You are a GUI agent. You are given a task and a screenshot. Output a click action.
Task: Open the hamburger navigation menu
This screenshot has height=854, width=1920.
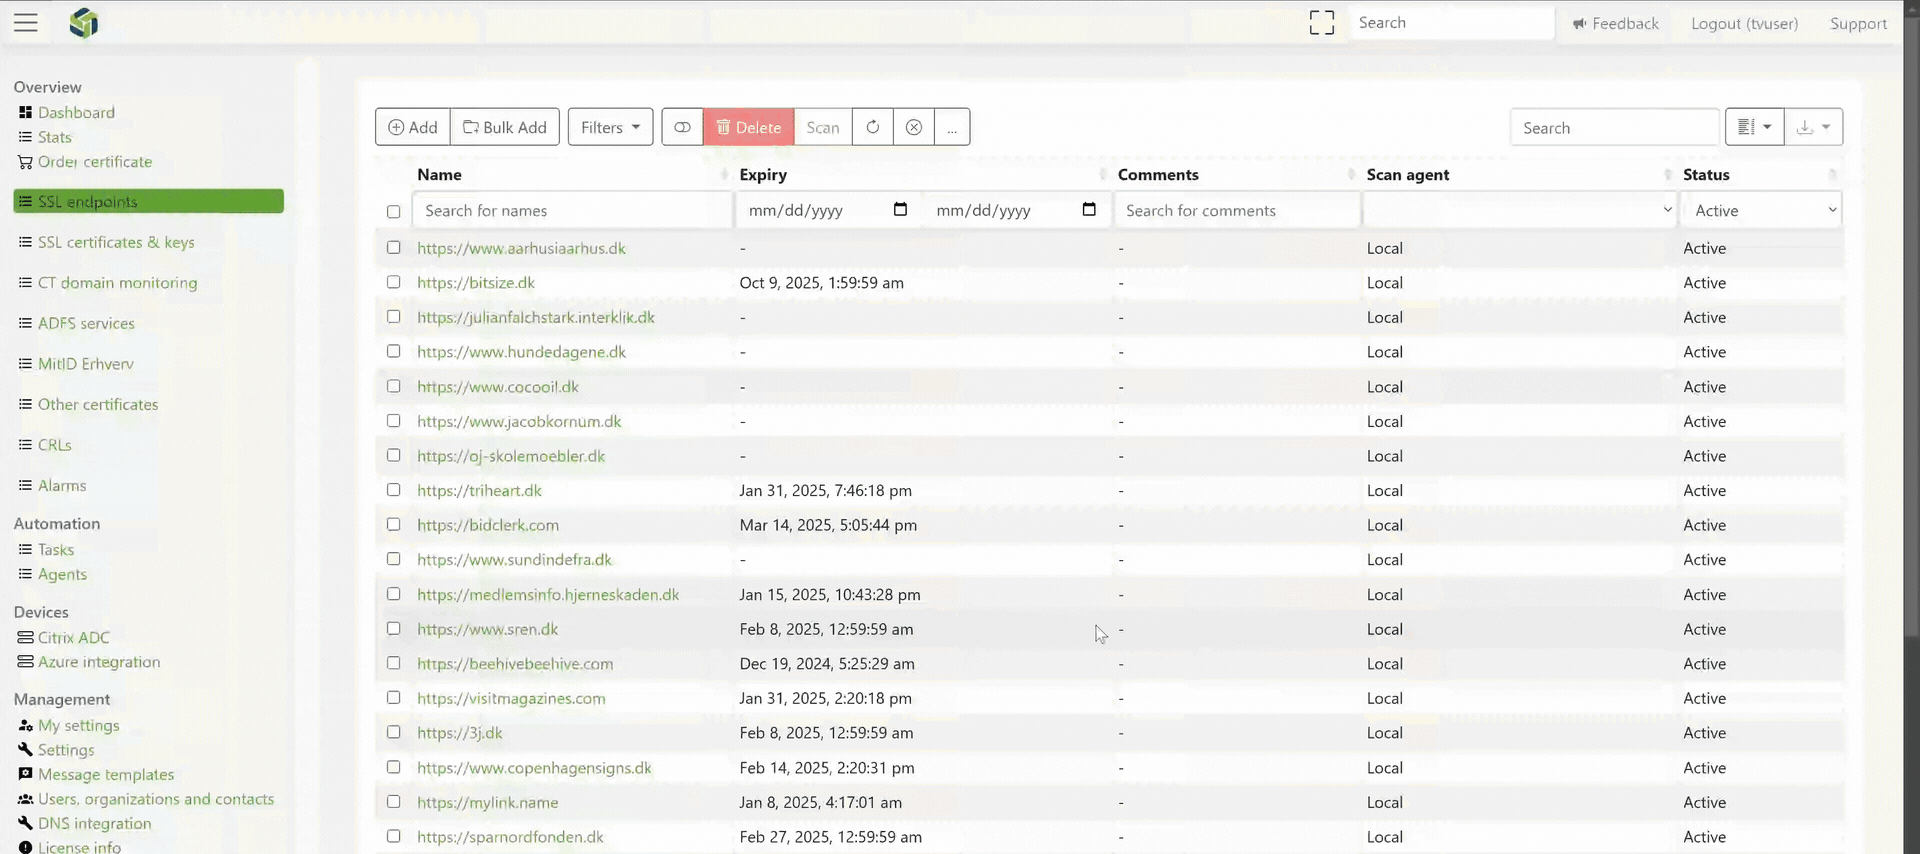pyautogui.click(x=26, y=23)
